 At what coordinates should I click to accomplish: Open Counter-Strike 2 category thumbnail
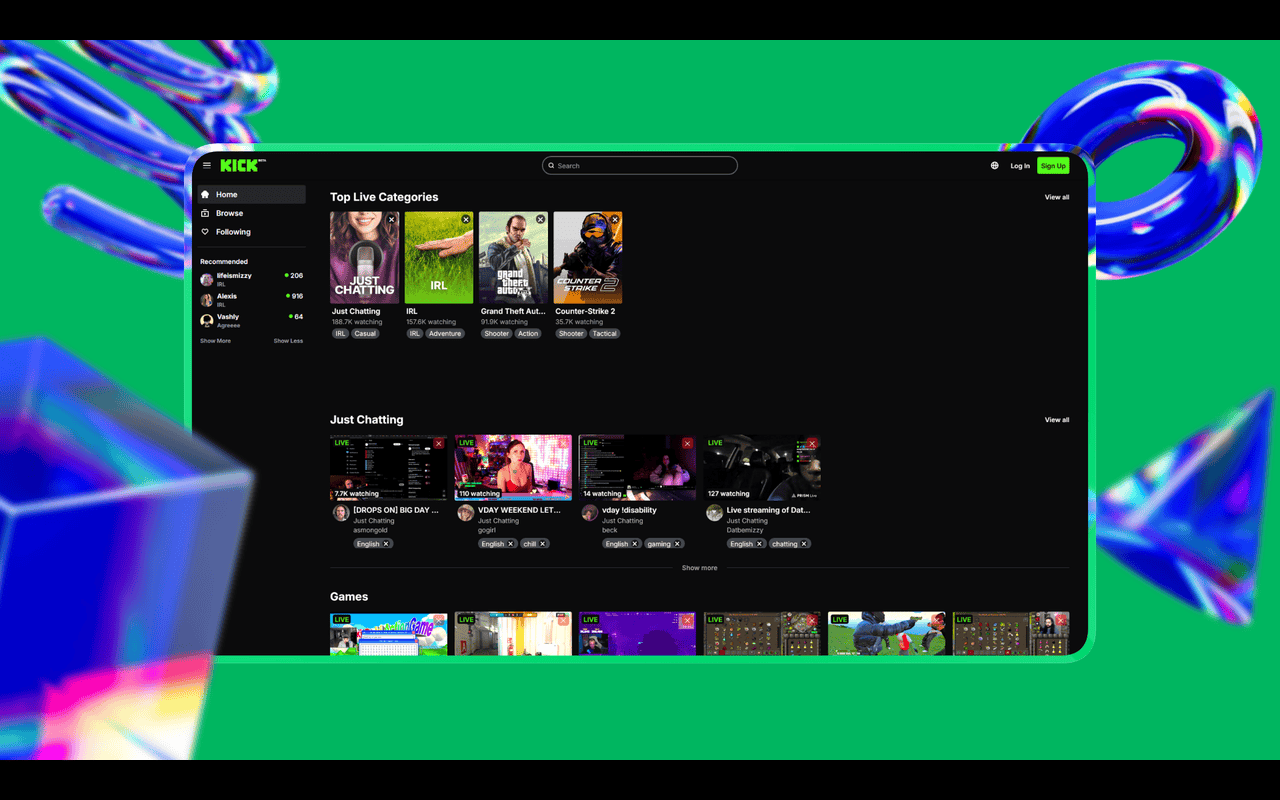pyautogui.click(x=588, y=257)
